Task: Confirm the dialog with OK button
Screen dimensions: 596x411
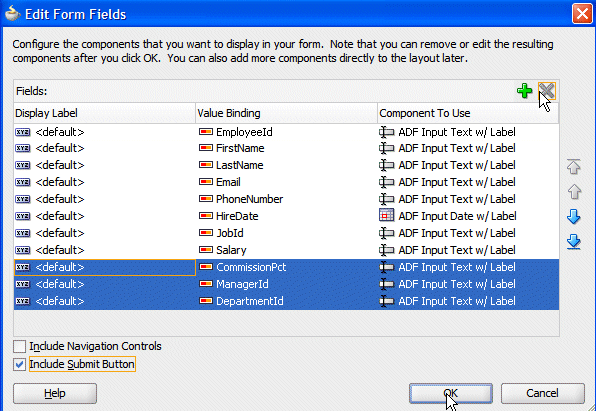Action: tap(451, 393)
